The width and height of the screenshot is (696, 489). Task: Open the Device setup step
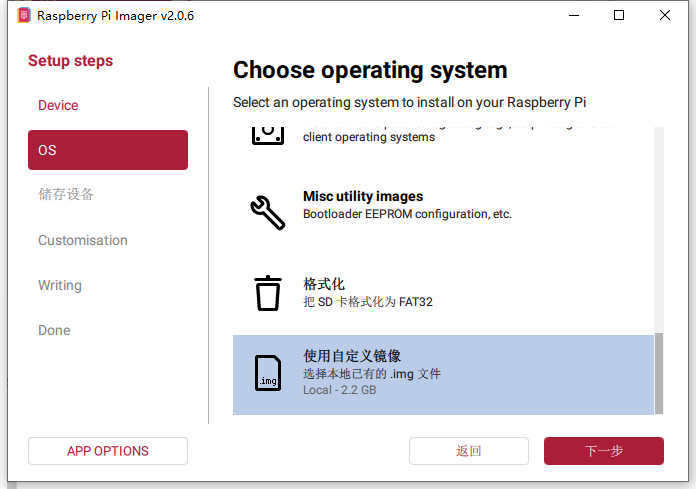click(58, 105)
